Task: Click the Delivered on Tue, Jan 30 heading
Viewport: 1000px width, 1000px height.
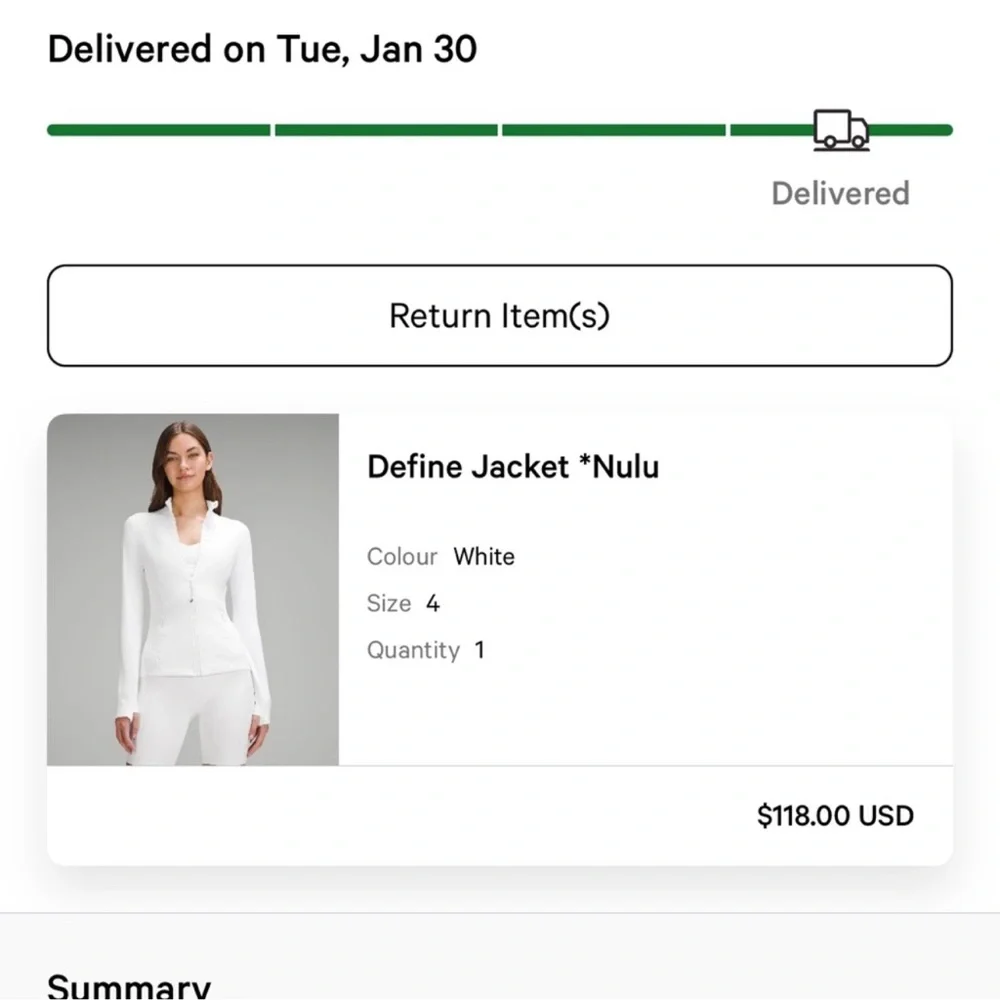Action: click(x=263, y=48)
